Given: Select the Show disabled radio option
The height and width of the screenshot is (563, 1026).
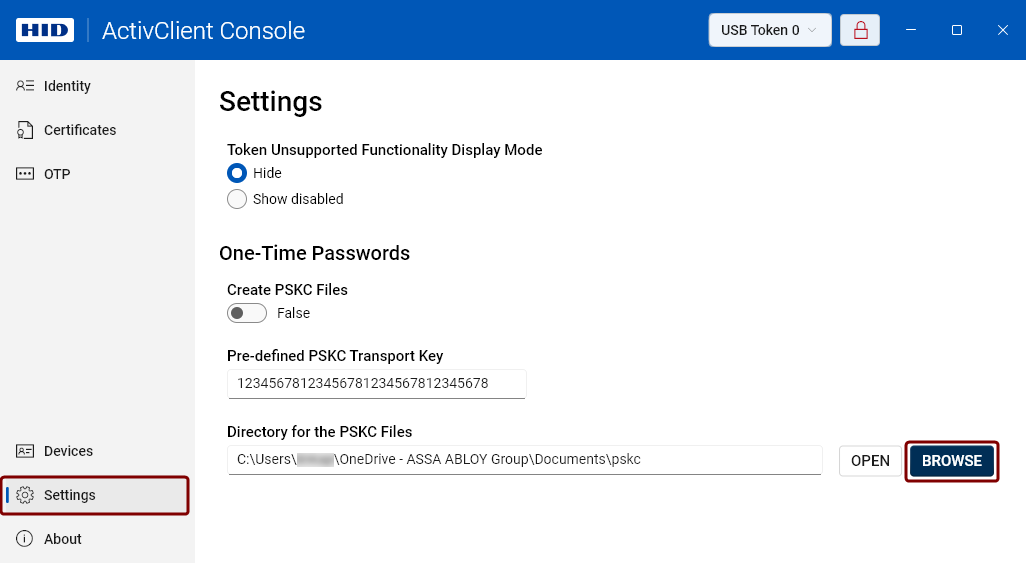Looking at the screenshot, I should click(237, 199).
